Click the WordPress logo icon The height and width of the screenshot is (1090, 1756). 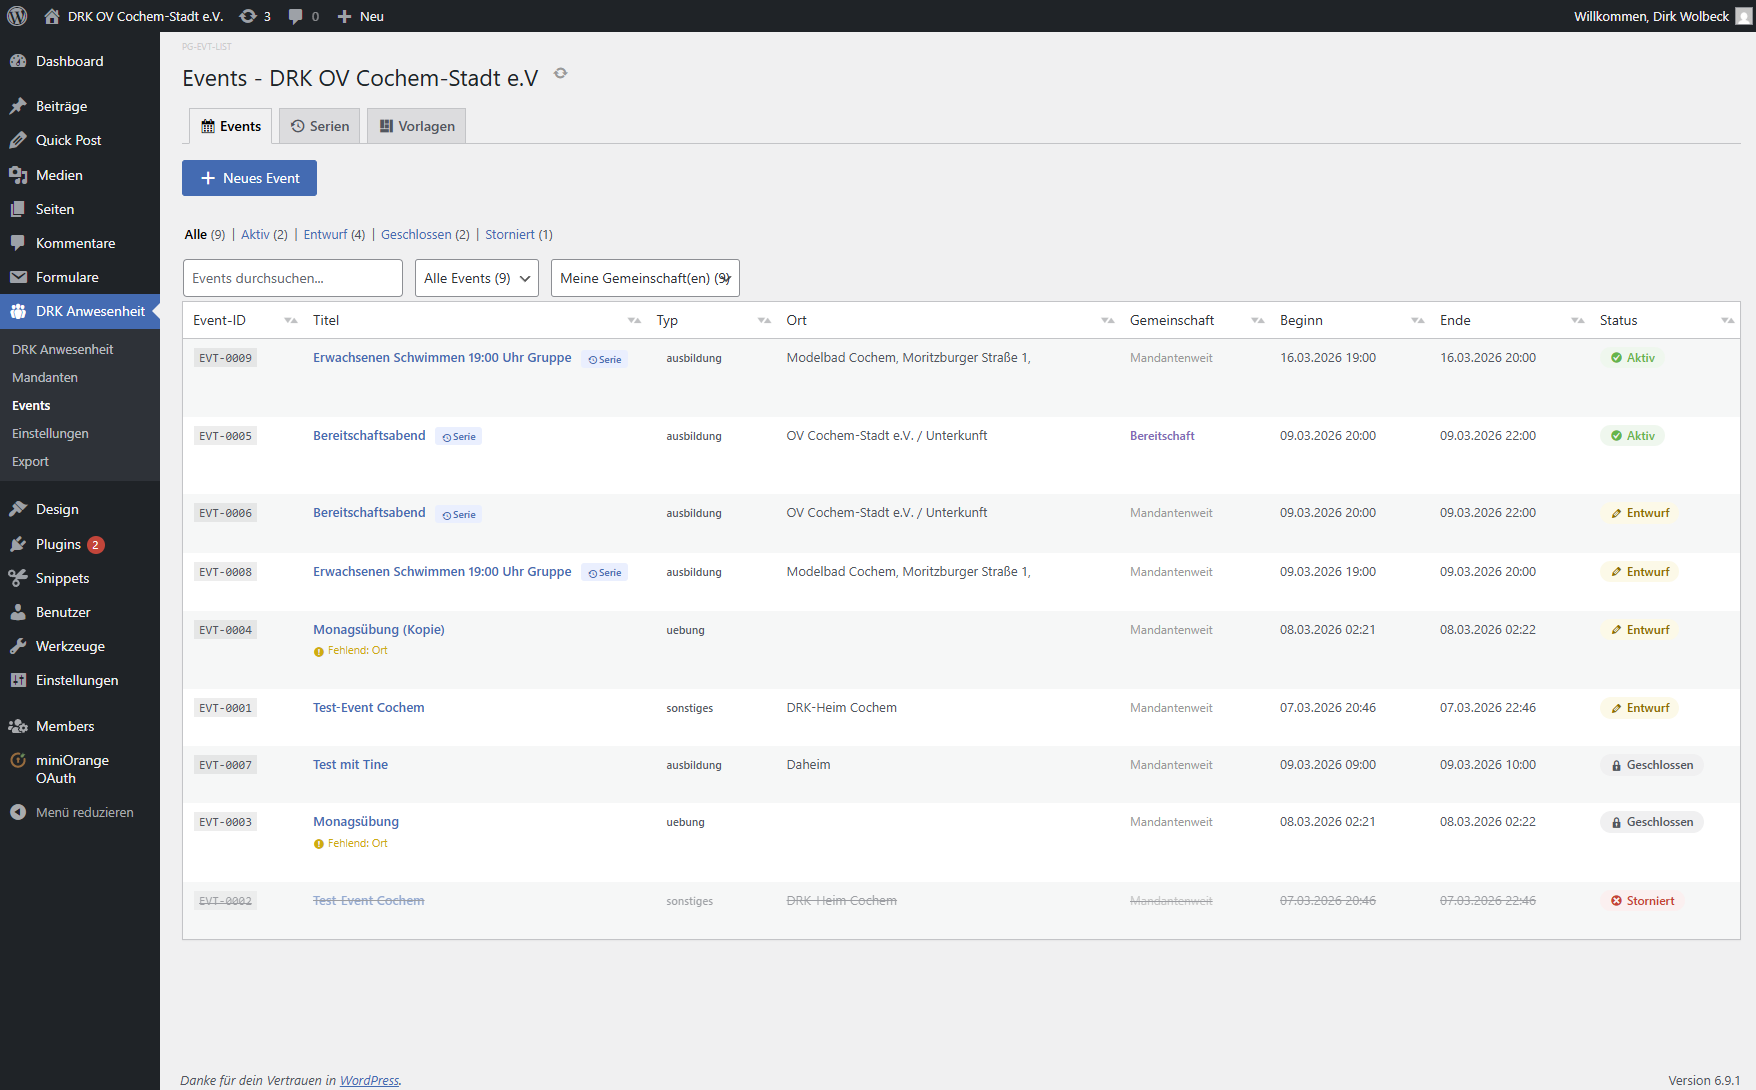click(17, 16)
